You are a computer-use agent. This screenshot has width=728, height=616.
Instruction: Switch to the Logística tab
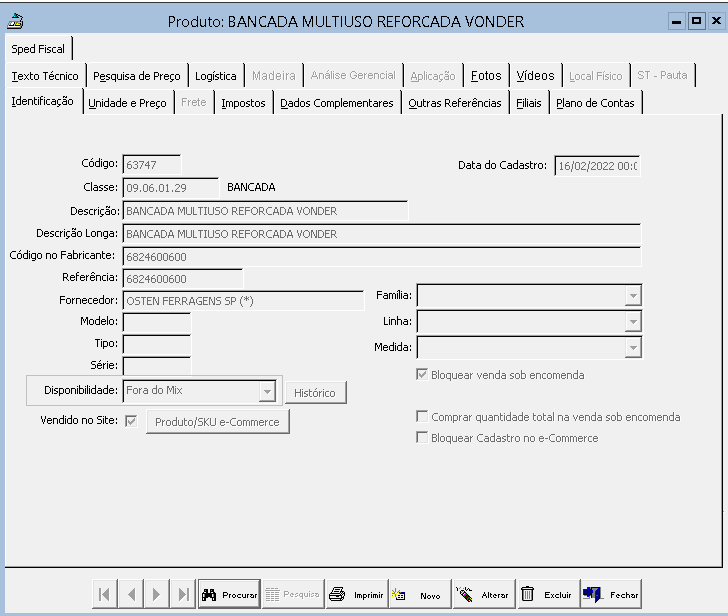tap(216, 76)
